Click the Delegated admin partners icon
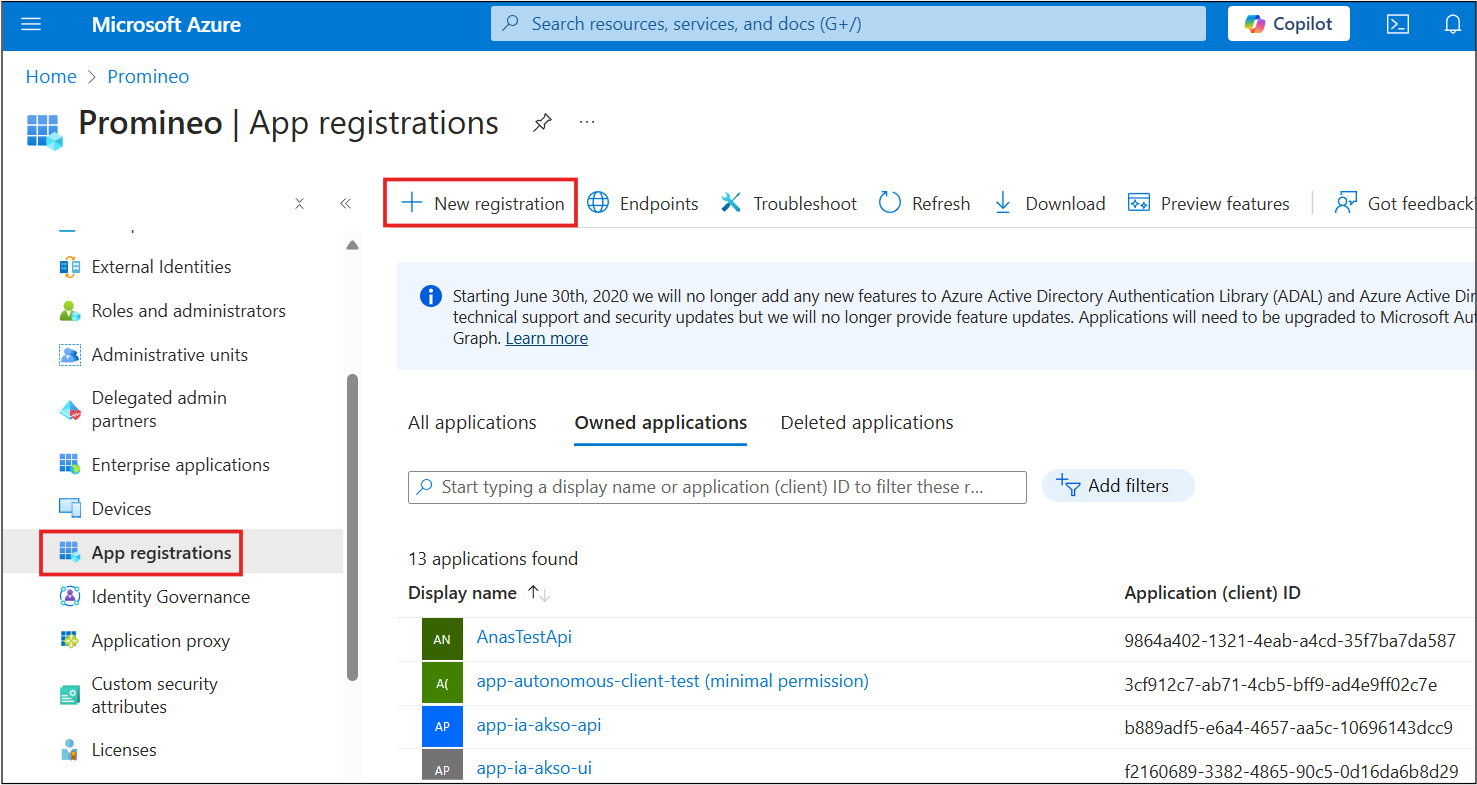This screenshot has height=785, width=1477. 69,410
